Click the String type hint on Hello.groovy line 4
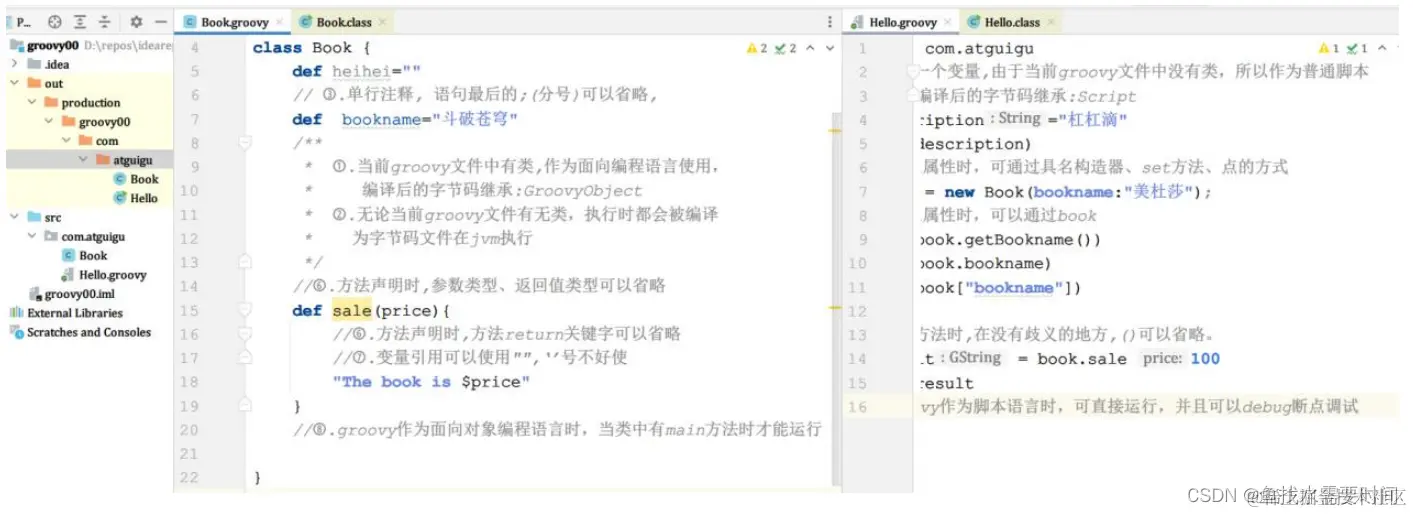The width and height of the screenshot is (1413, 514). coord(1020,119)
